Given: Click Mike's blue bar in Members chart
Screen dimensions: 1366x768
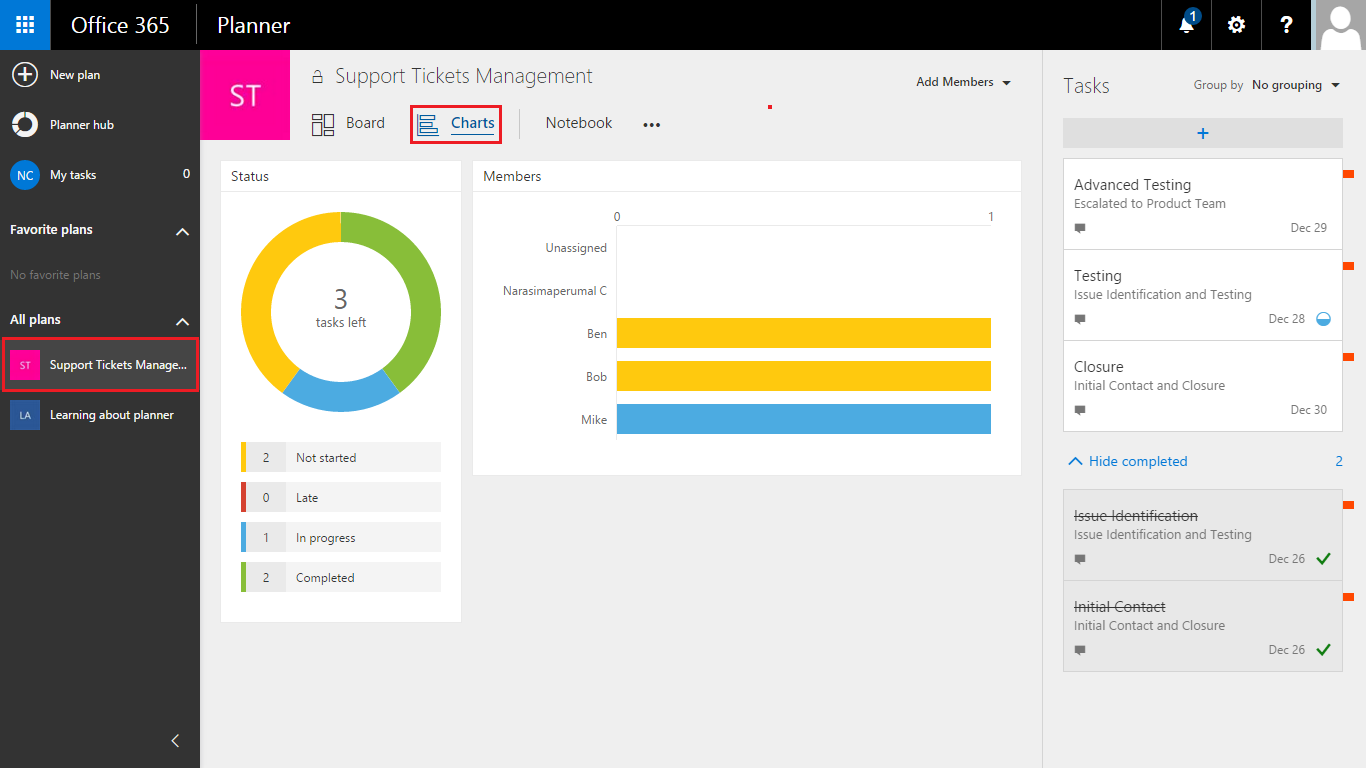Looking at the screenshot, I should [804, 419].
